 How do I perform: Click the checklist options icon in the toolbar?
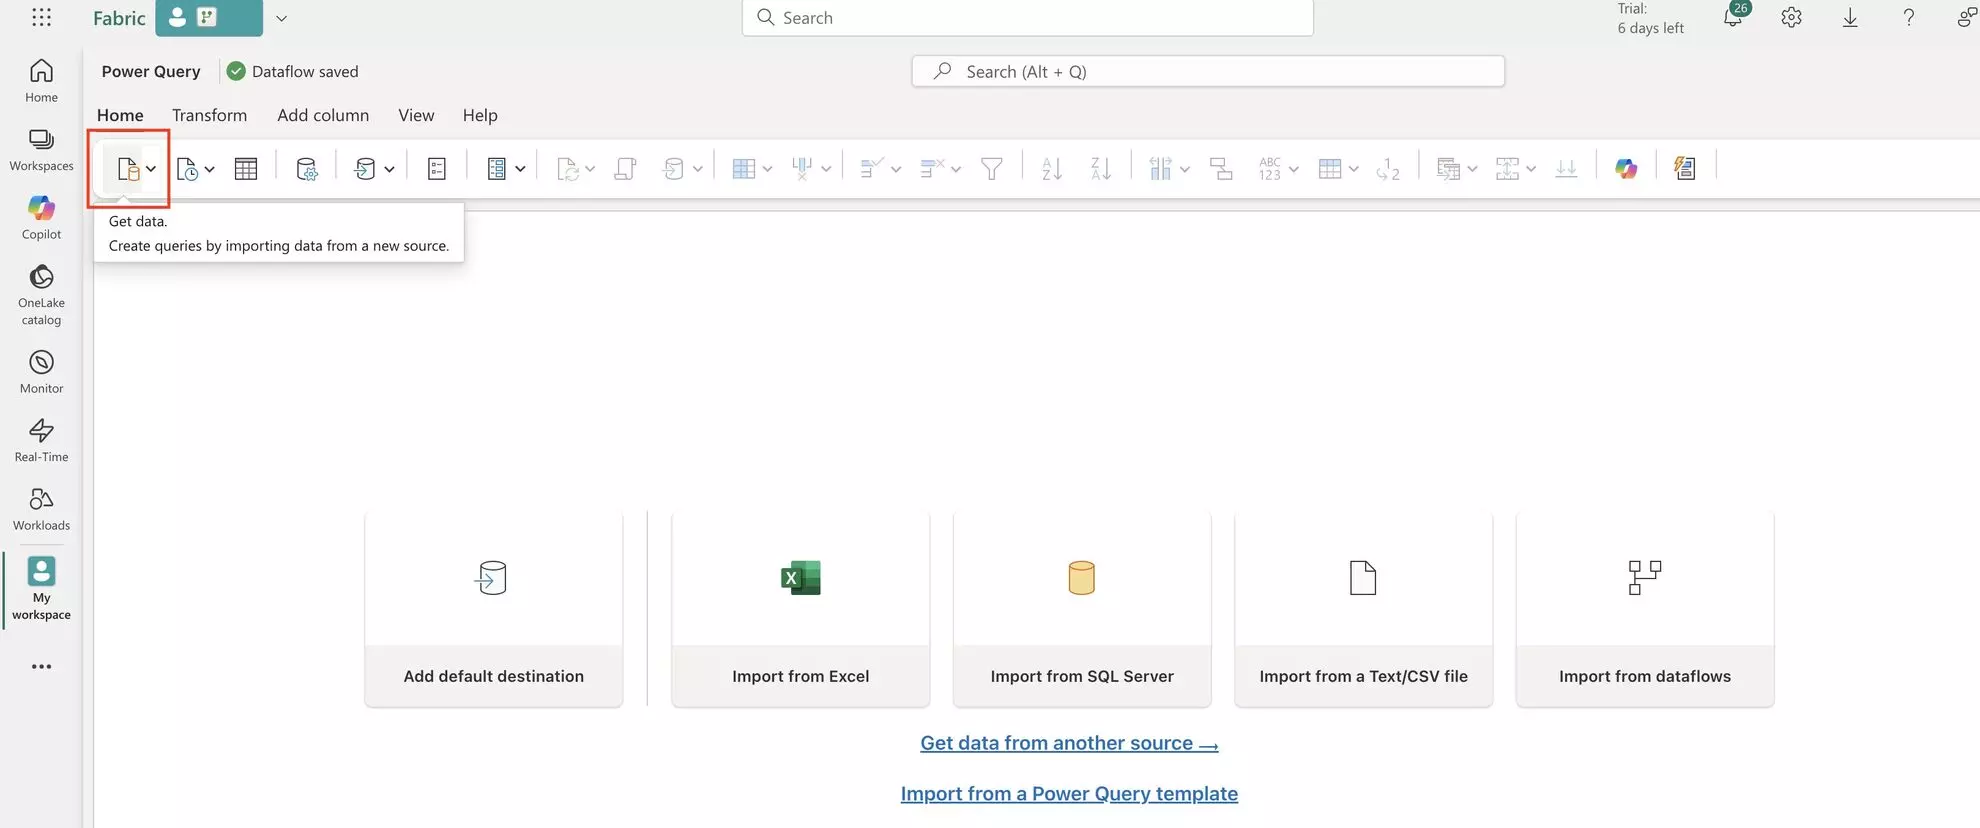click(x=437, y=169)
